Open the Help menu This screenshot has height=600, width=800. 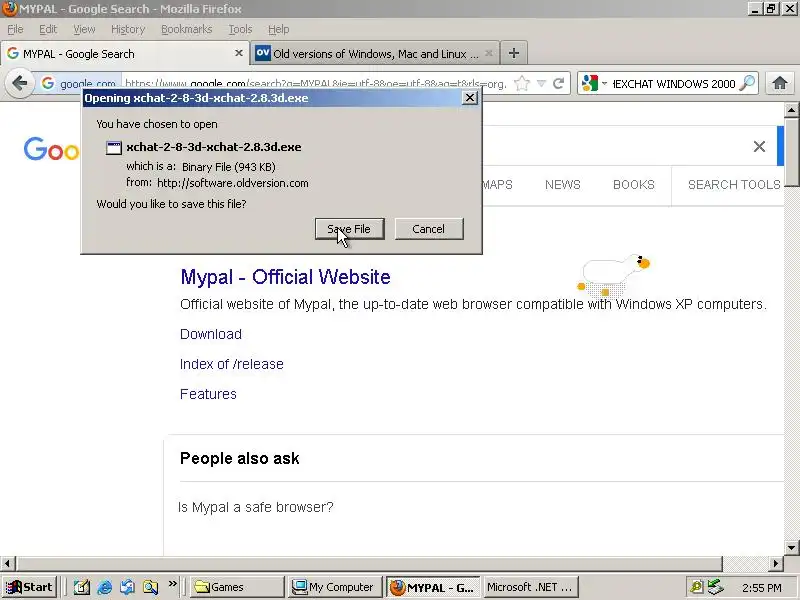pyautogui.click(x=279, y=29)
